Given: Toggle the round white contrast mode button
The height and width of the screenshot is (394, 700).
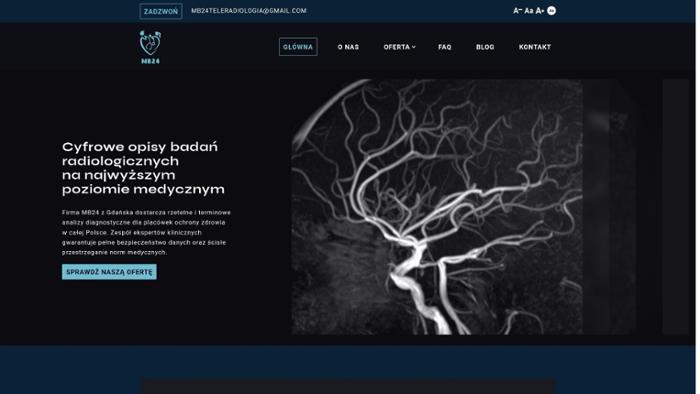Looking at the screenshot, I should (x=552, y=11).
